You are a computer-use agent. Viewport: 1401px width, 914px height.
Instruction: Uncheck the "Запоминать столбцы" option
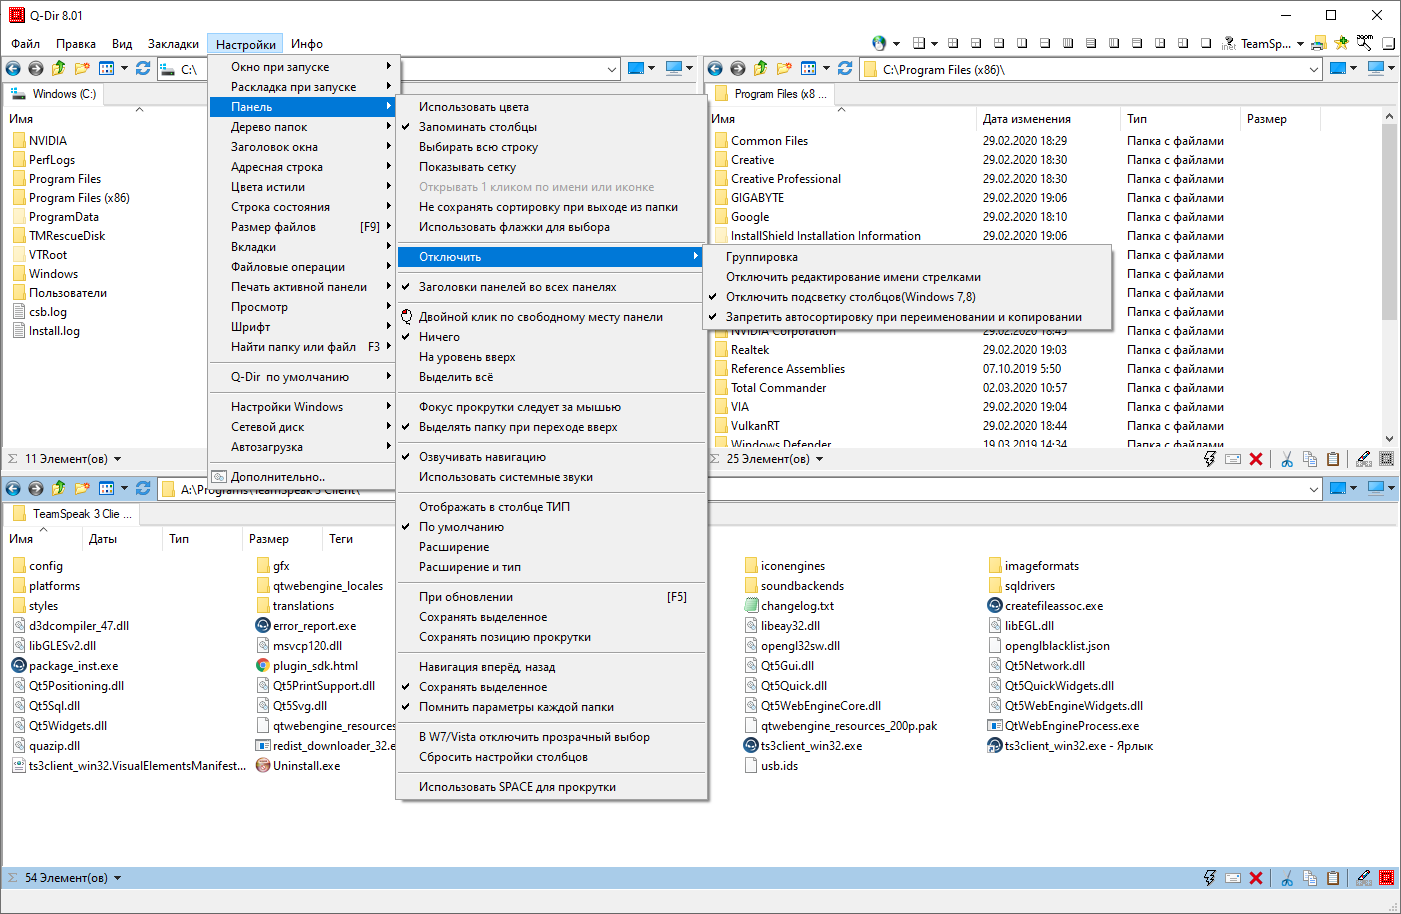(x=478, y=127)
